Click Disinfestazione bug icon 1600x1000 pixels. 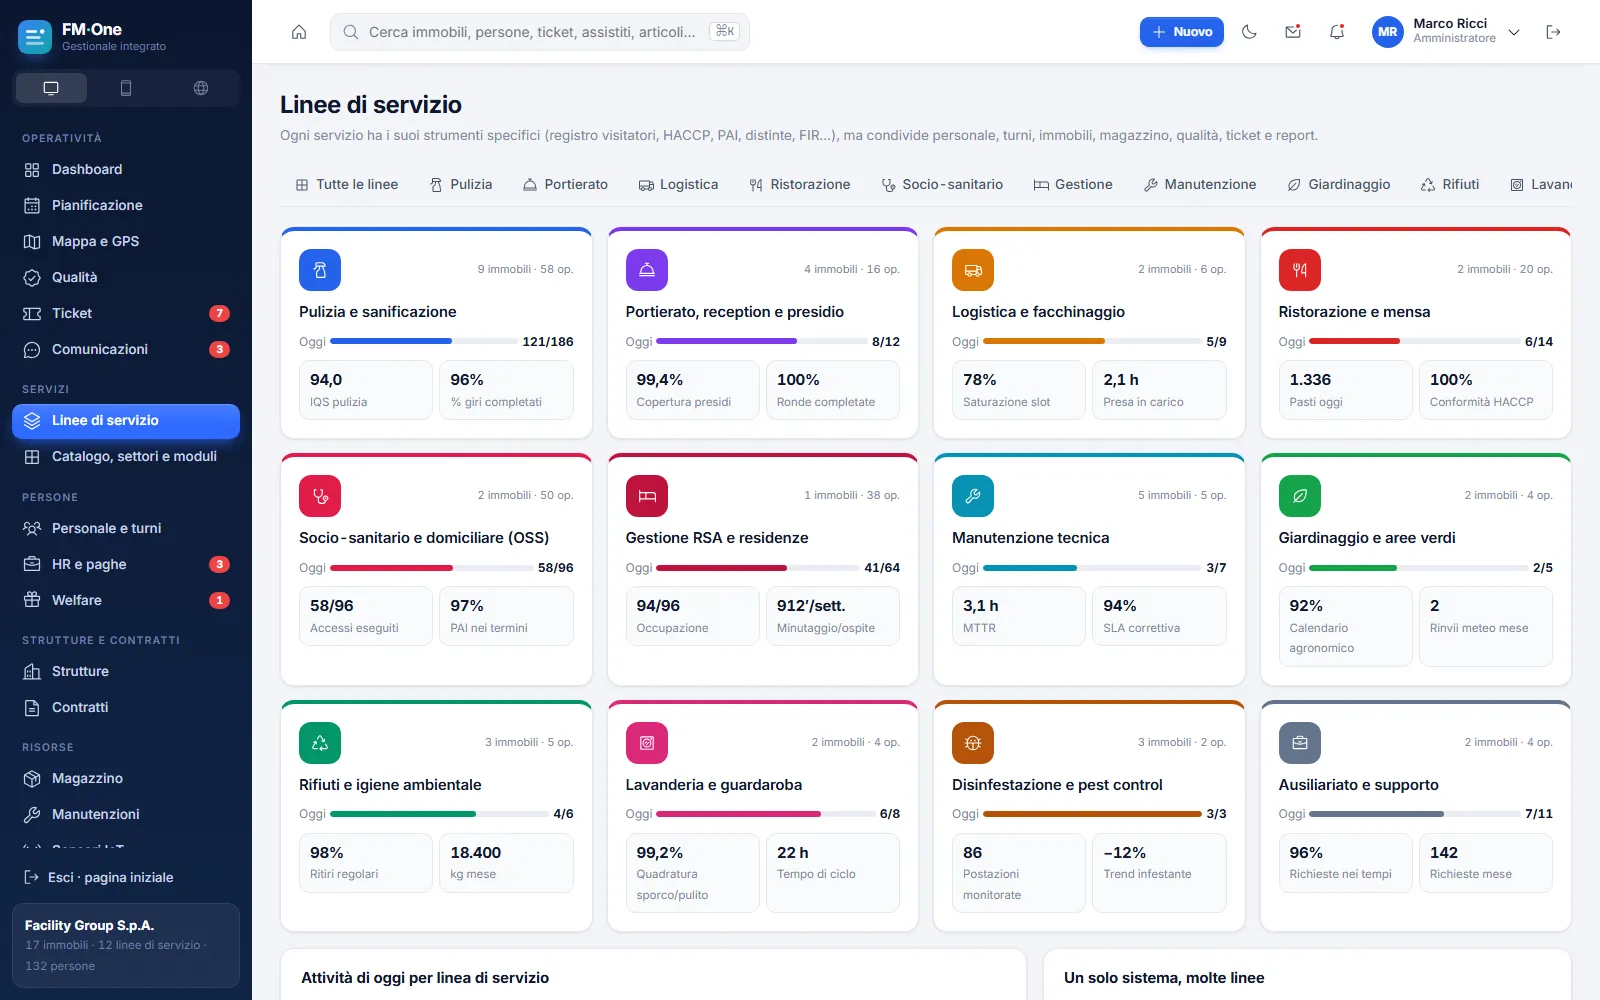click(973, 743)
